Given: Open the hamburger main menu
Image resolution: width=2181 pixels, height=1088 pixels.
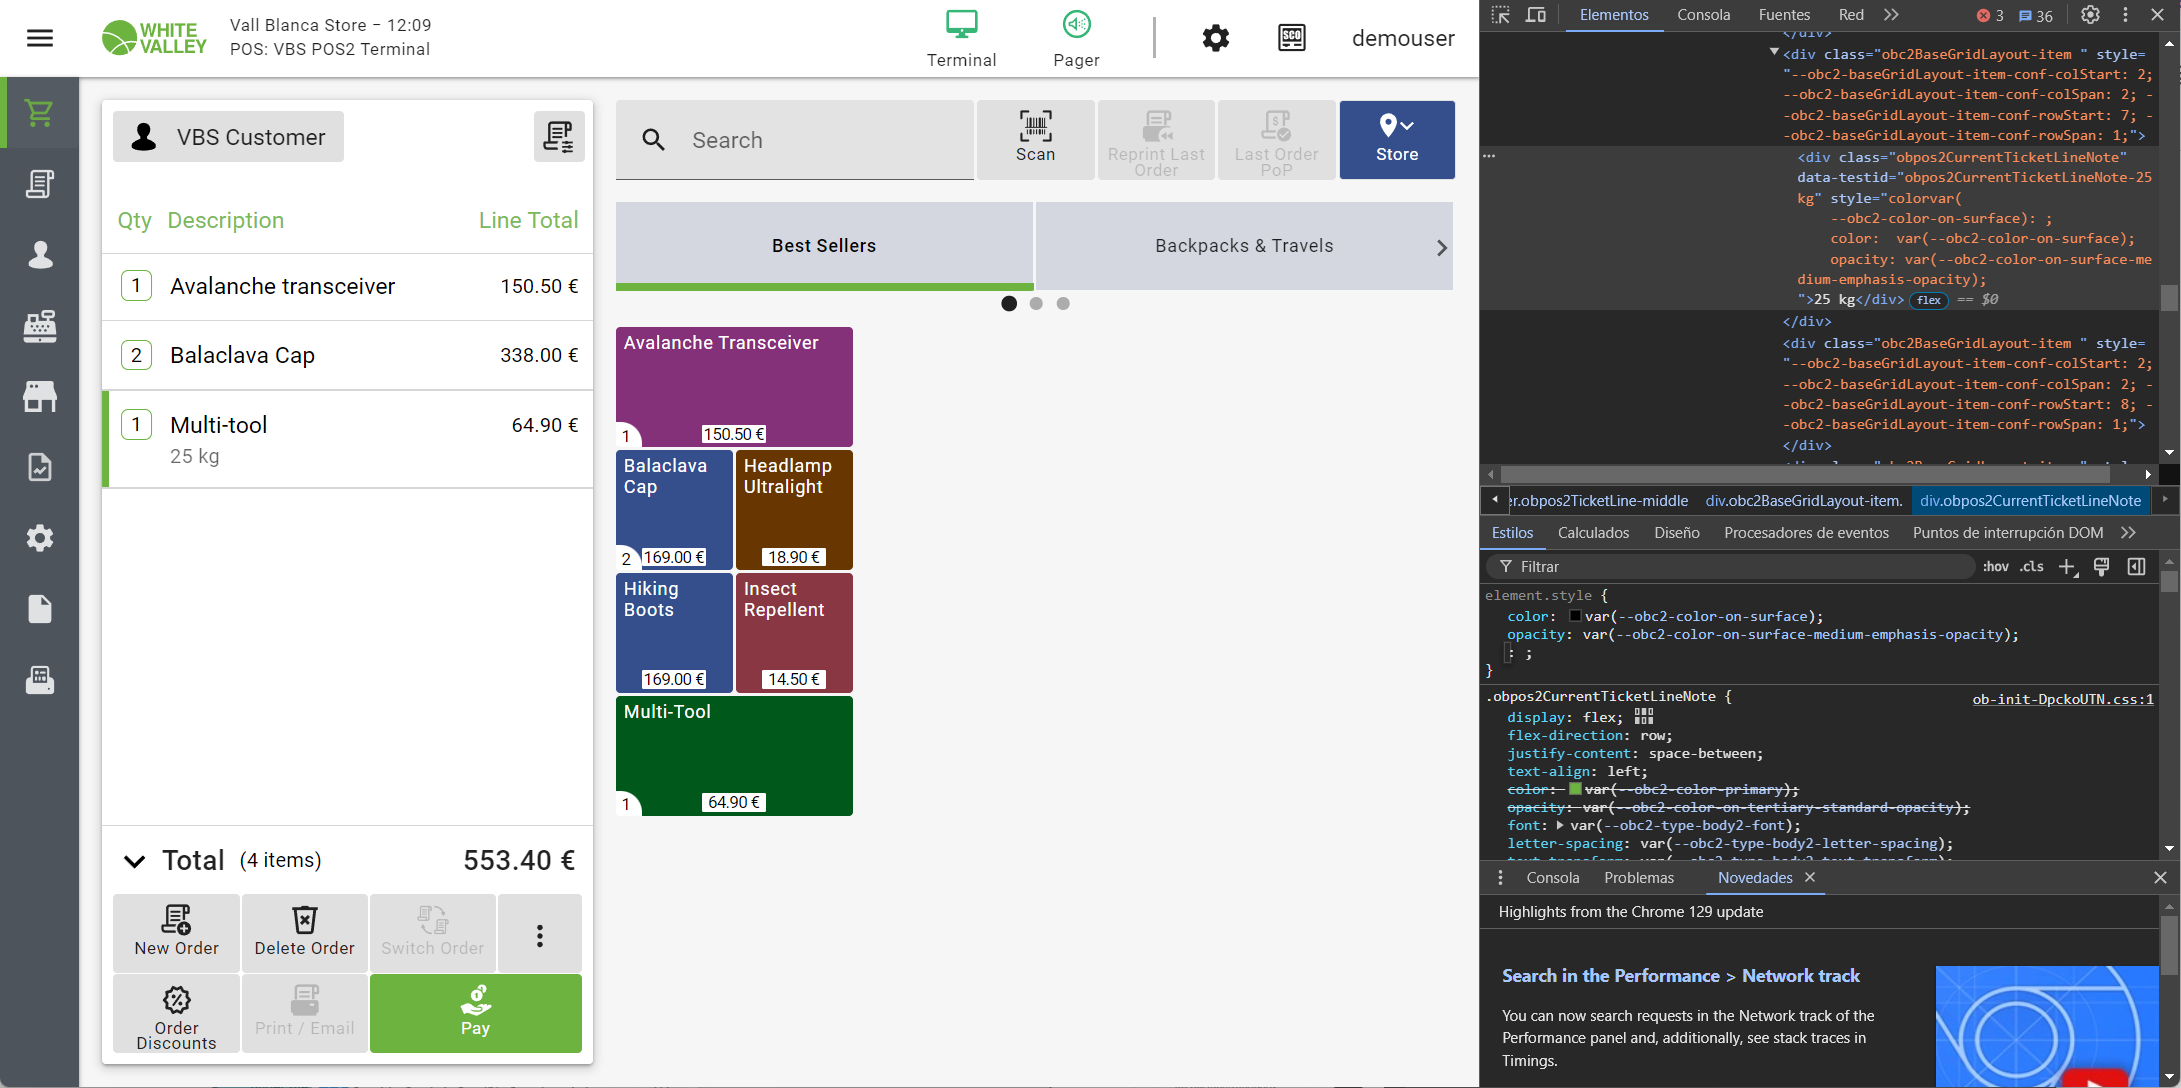Looking at the screenshot, I should [x=40, y=38].
